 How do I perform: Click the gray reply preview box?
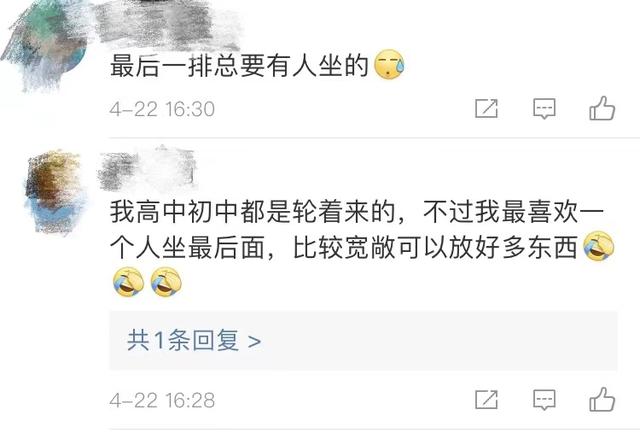(x=363, y=340)
